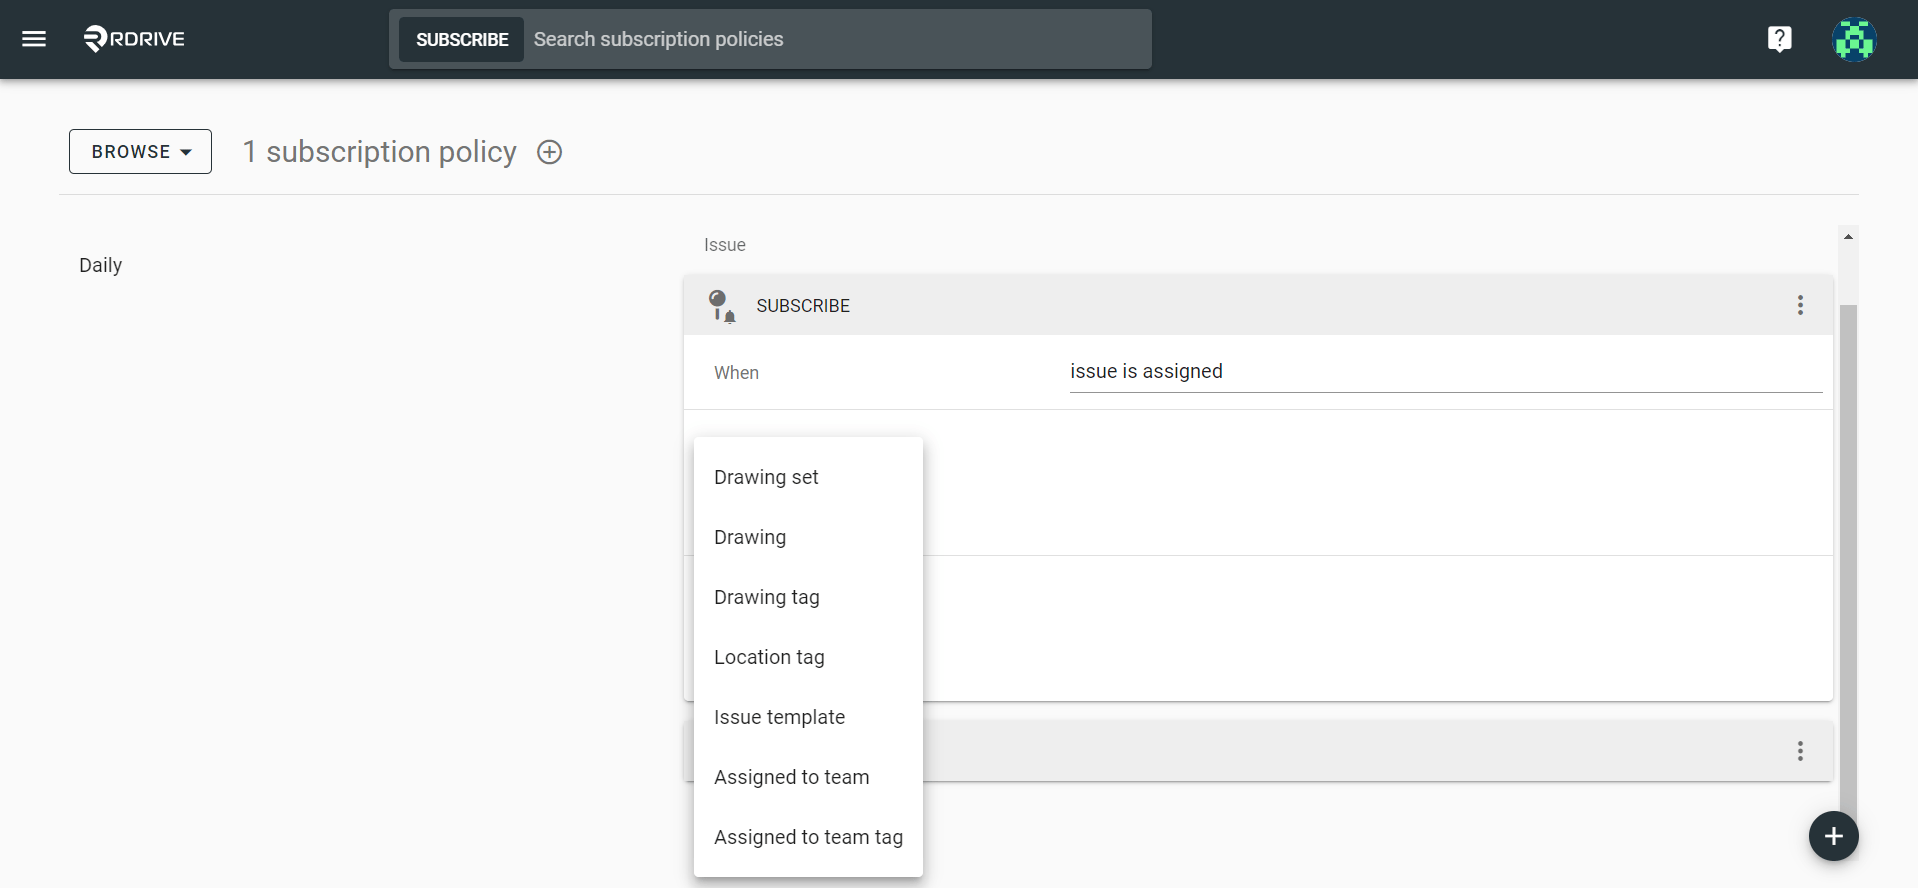1918x888 pixels.
Task: Pick Assigned to team in the list
Action: (x=808, y=777)
